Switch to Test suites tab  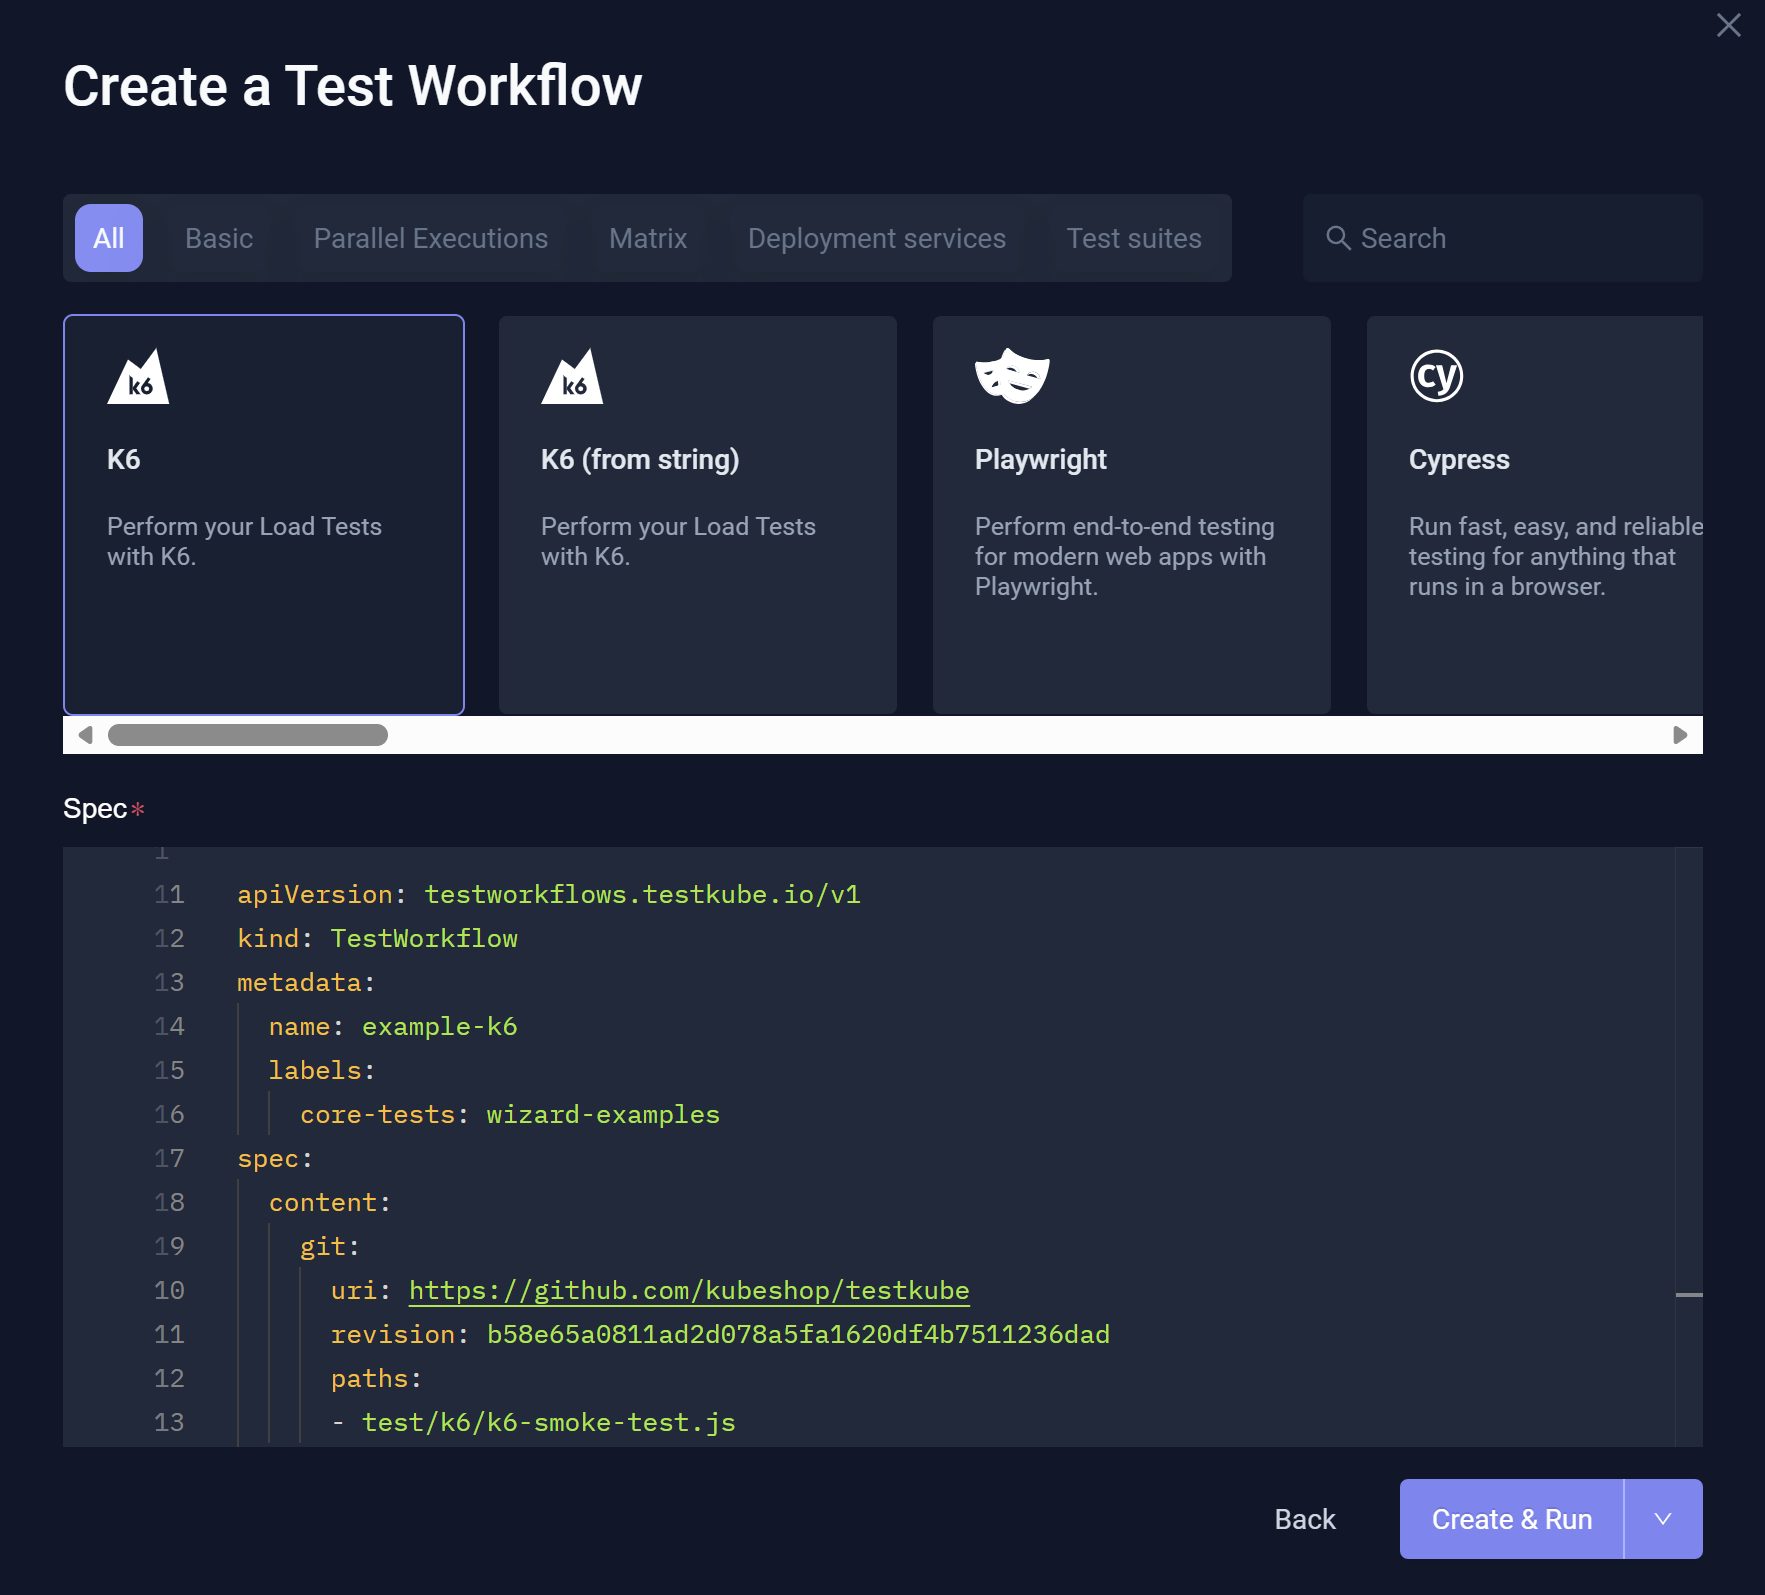(x=1134, y=238)
